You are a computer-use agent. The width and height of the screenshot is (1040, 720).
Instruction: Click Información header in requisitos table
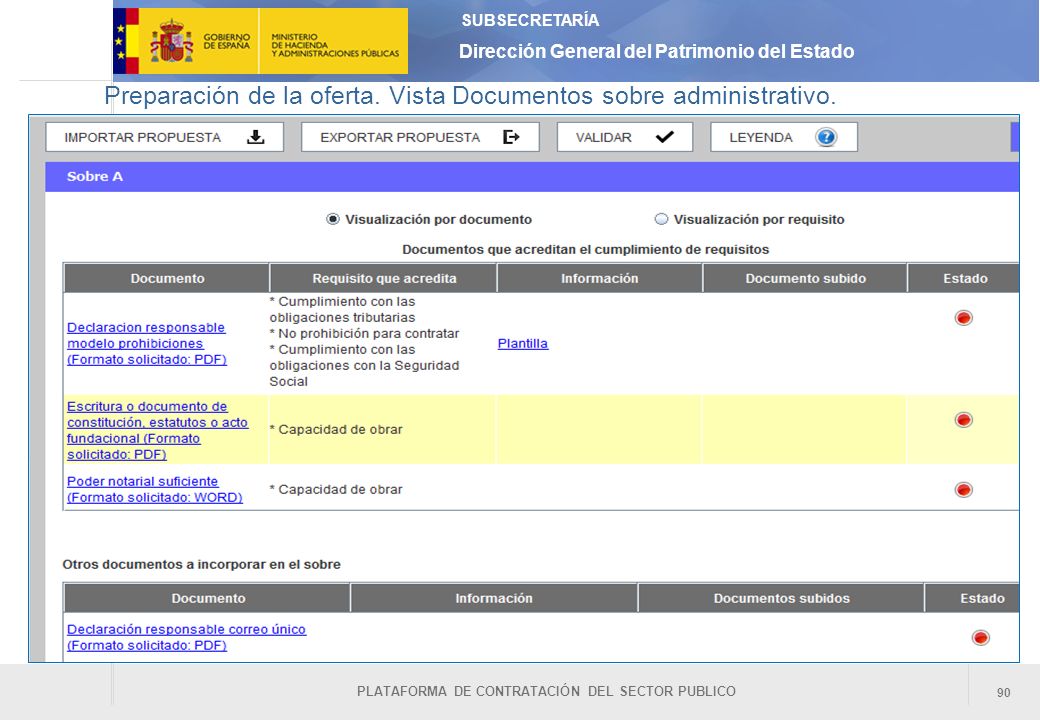tap(600, 278)
